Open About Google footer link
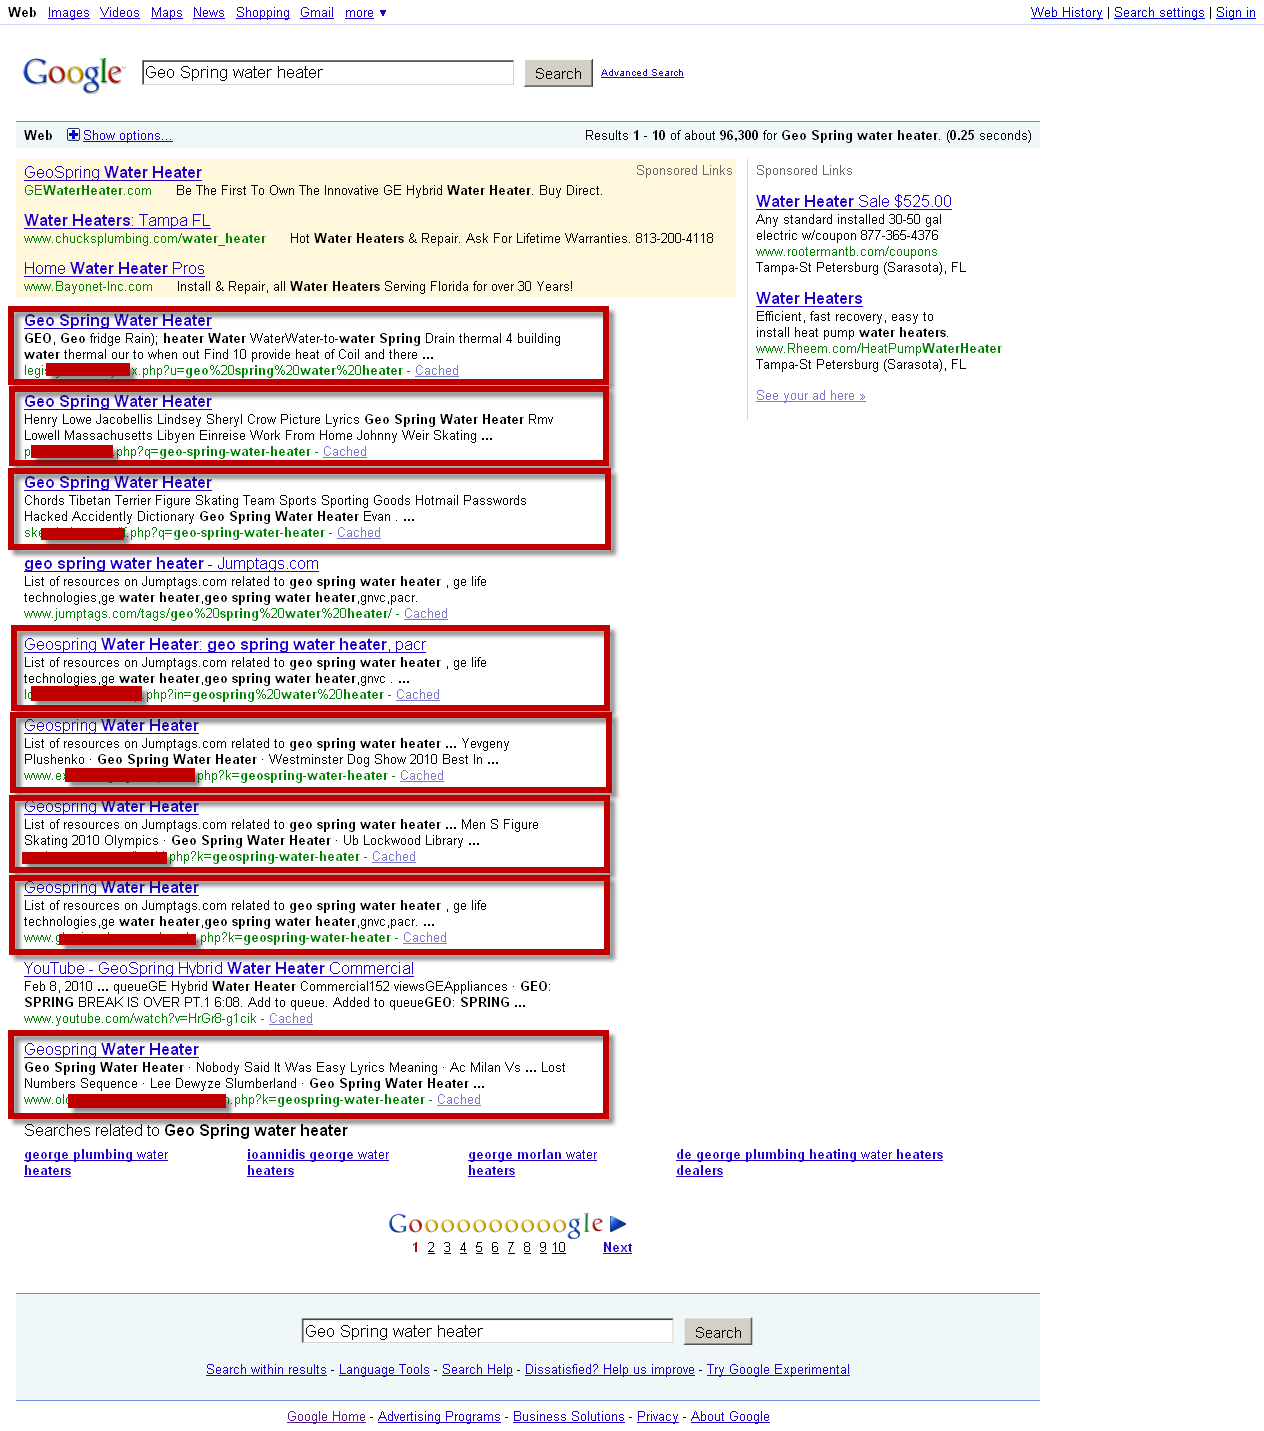This screenshot has height=1431, width=1264. (x=730, y=1417)
